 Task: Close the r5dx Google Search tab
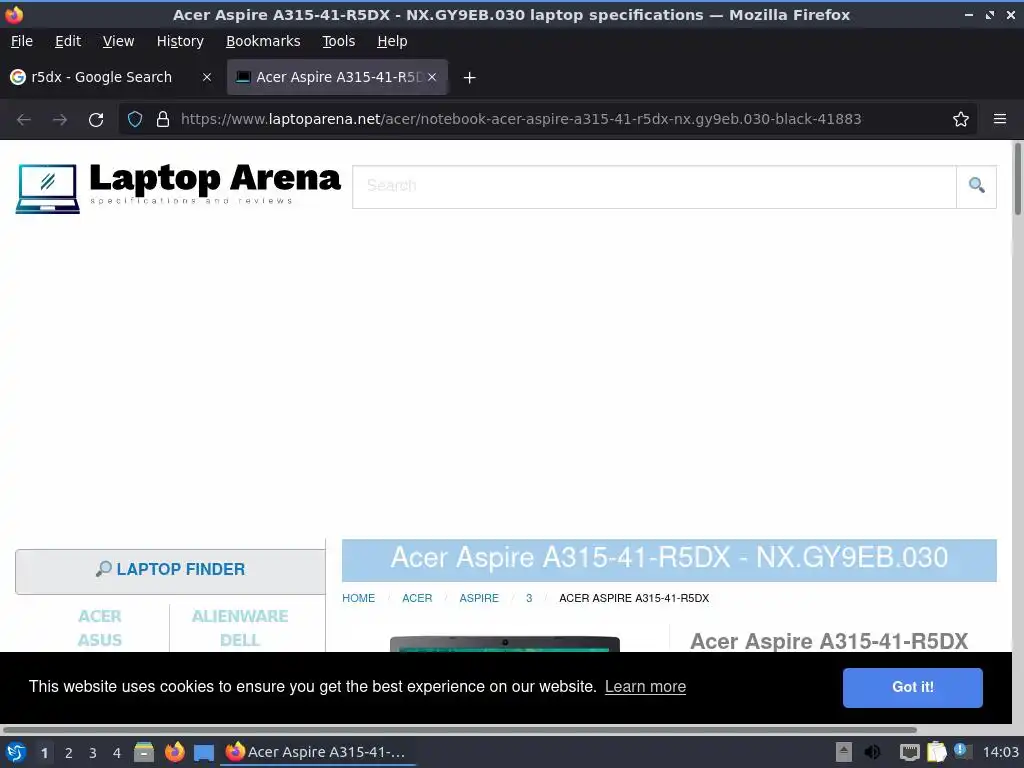pyautogui.click(x=206, y=77)
